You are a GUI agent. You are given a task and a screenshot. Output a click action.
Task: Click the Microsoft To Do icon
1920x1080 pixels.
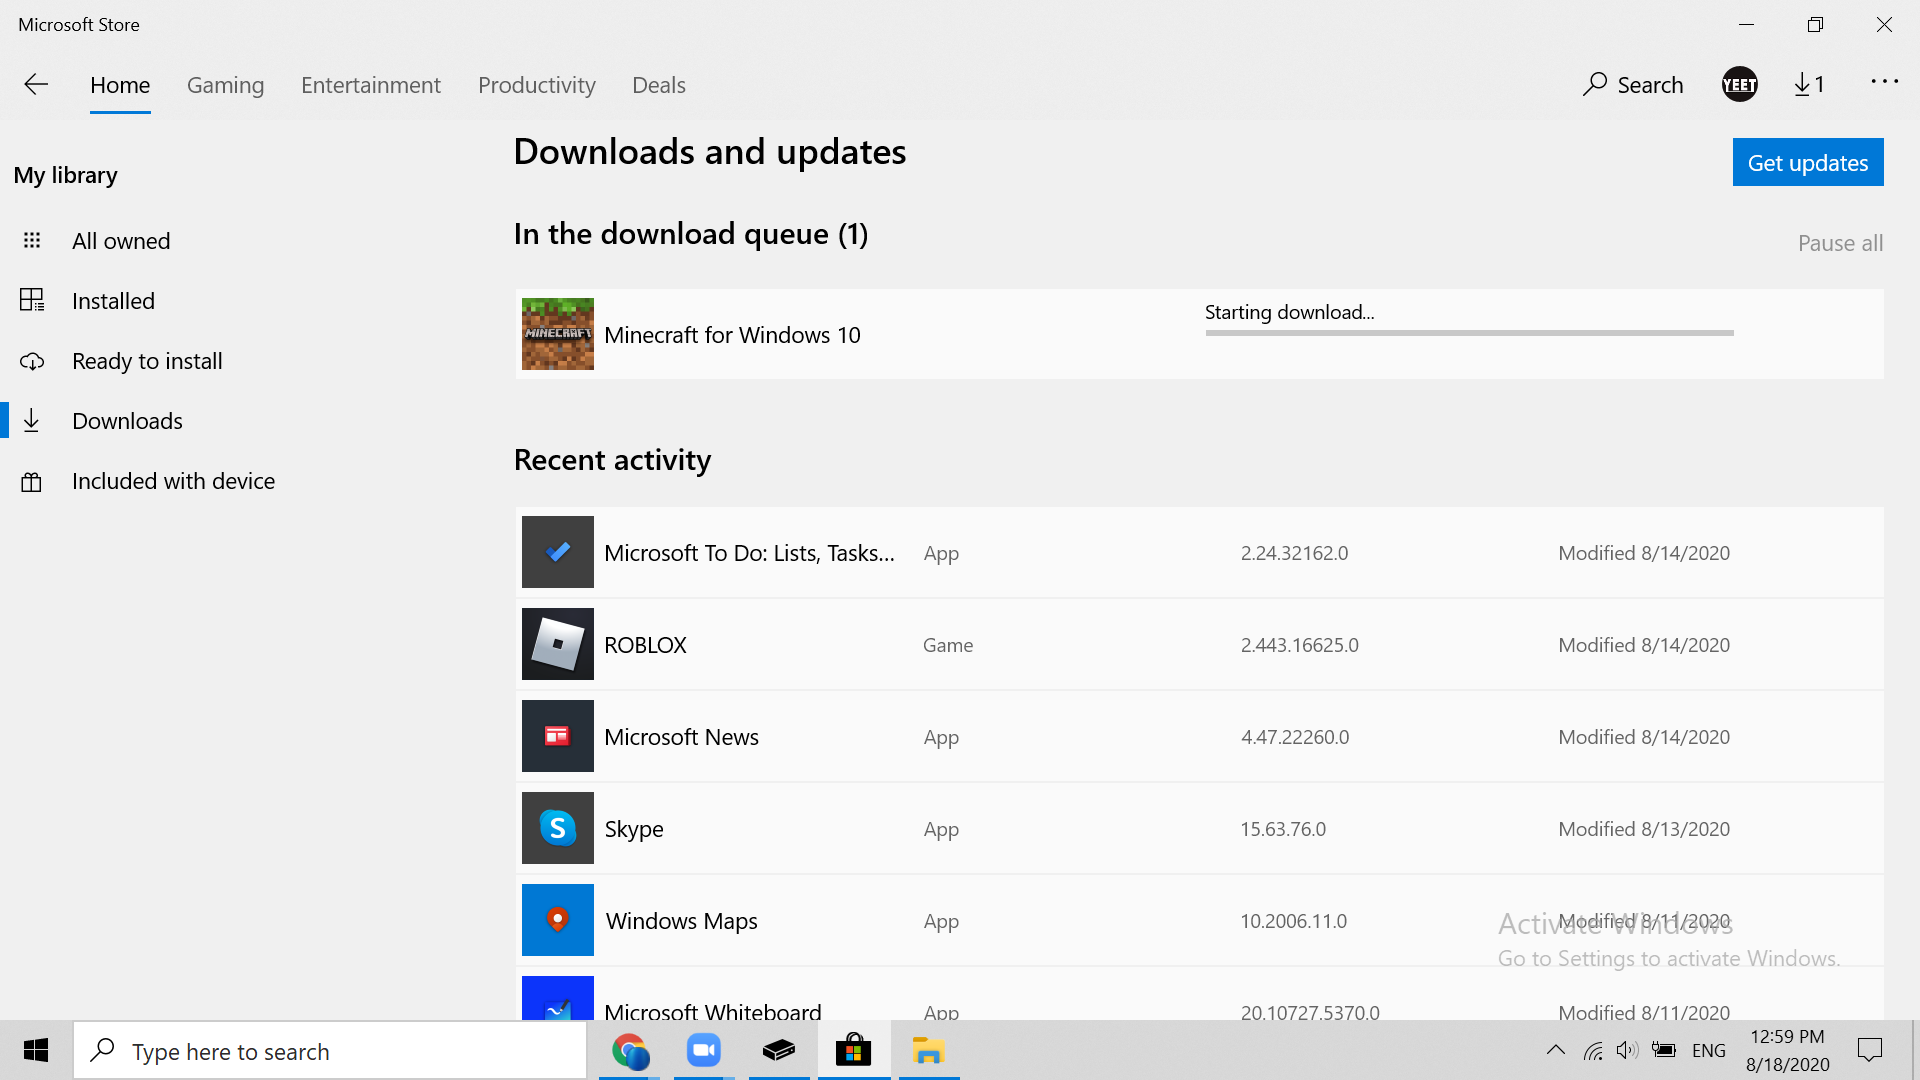557,552
